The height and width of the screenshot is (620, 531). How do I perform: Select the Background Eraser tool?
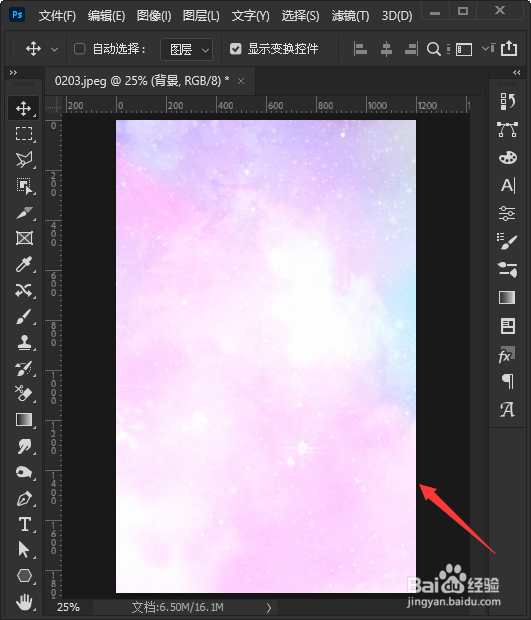(x=24, y=394)
